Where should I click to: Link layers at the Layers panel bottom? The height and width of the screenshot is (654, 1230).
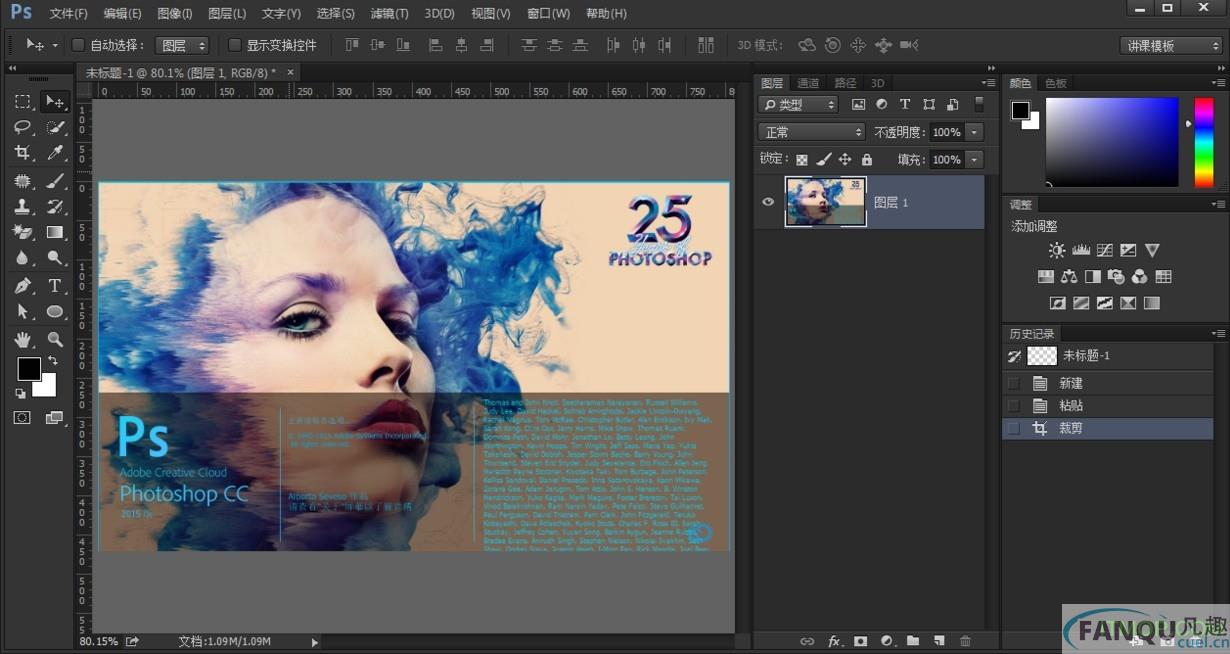pos(807,641)
